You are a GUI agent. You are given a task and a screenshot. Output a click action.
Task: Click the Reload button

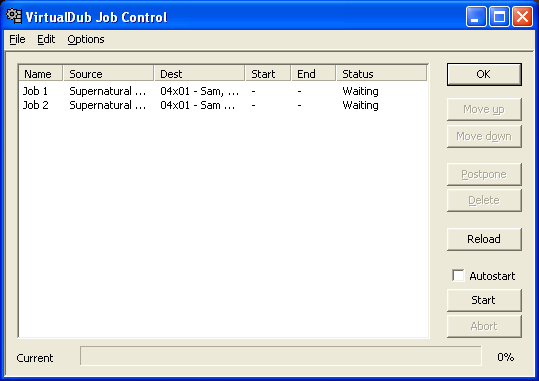click(484, 239)
